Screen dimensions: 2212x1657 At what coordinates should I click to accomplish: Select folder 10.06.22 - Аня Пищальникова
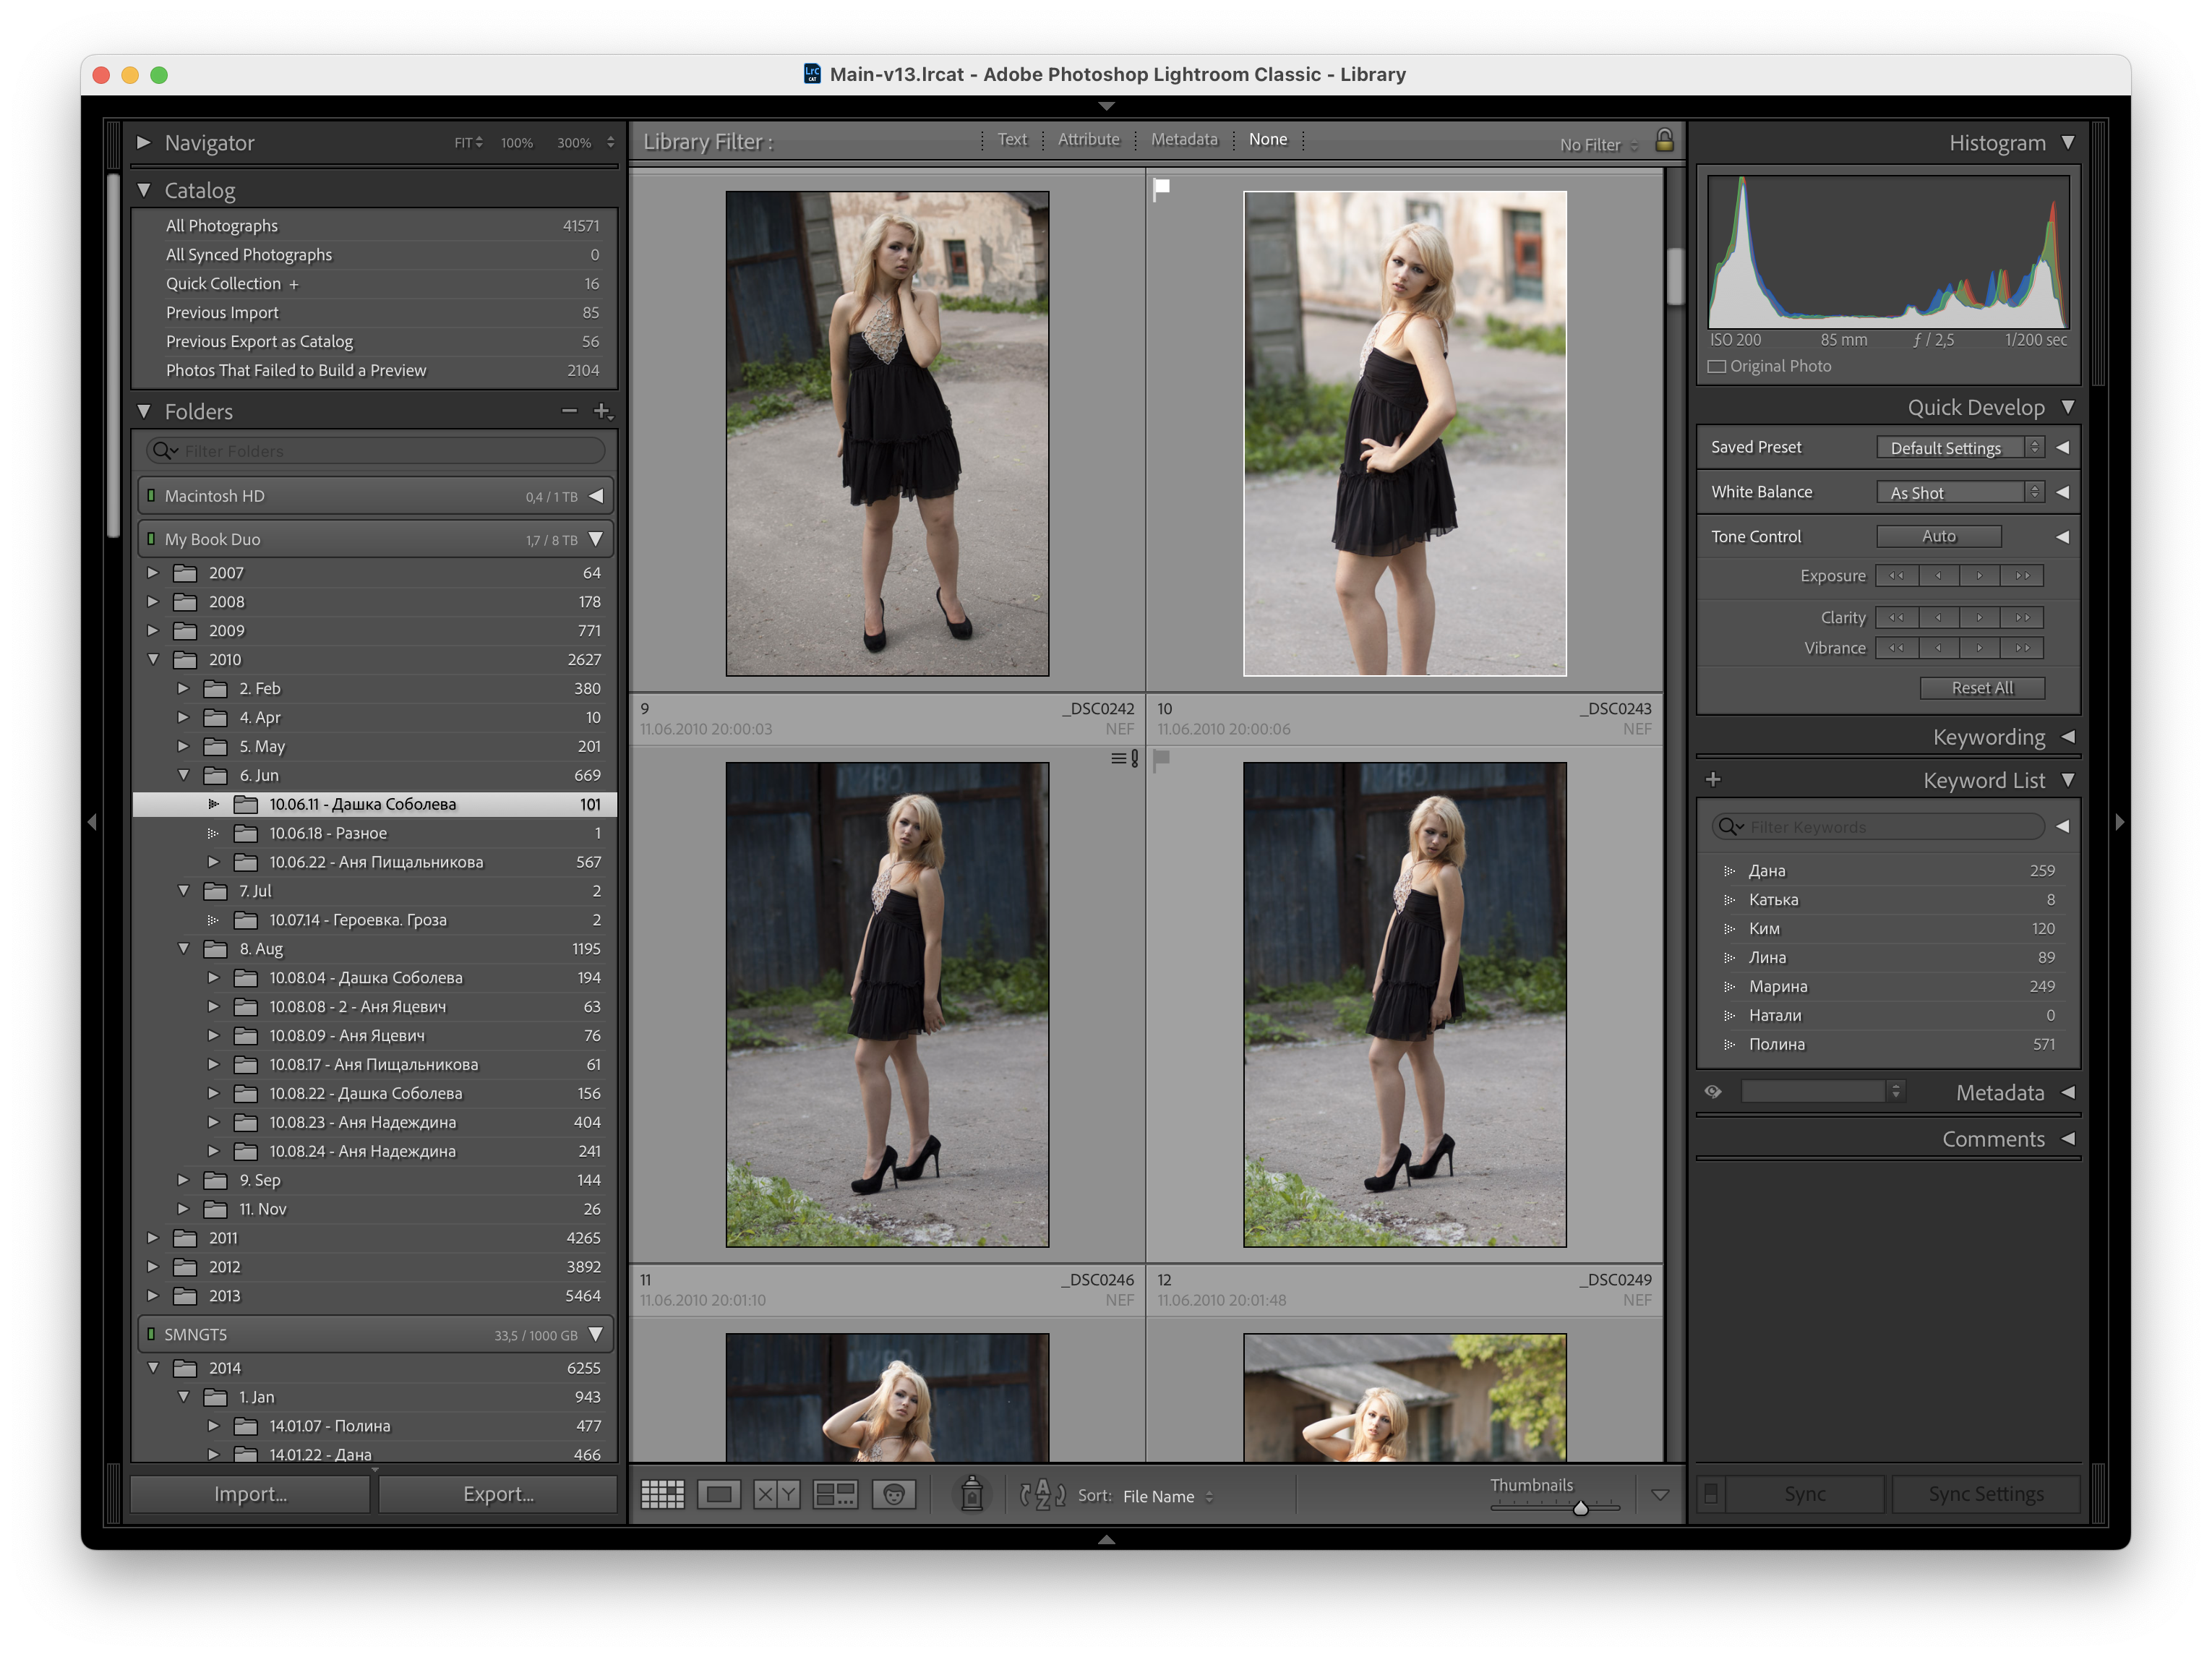[x=375, y=862]
